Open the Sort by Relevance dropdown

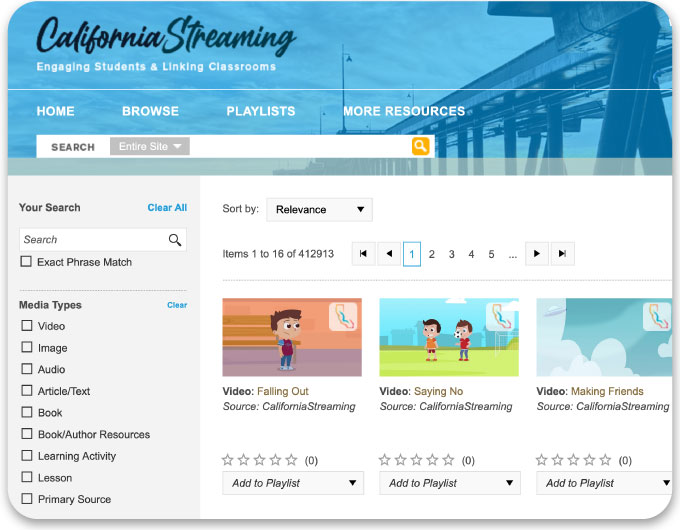[319, 210]
